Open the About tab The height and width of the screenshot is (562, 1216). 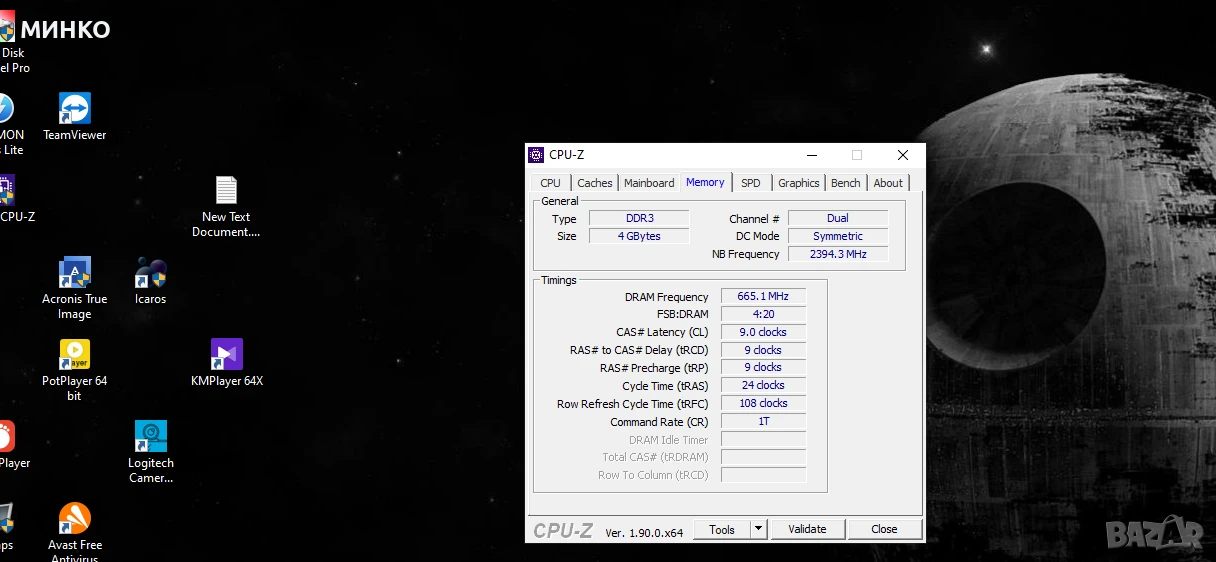tap(888, 183)
